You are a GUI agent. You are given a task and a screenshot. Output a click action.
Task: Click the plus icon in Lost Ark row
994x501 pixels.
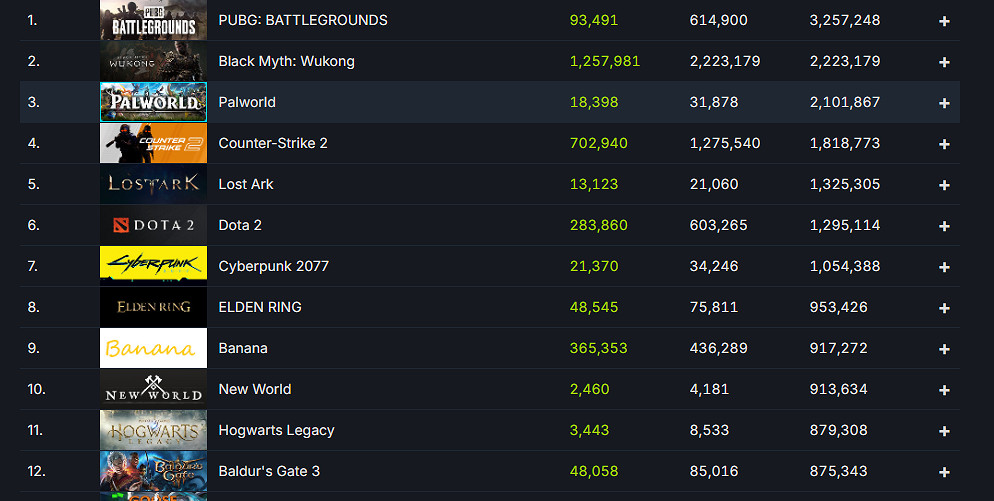point(944,185)
